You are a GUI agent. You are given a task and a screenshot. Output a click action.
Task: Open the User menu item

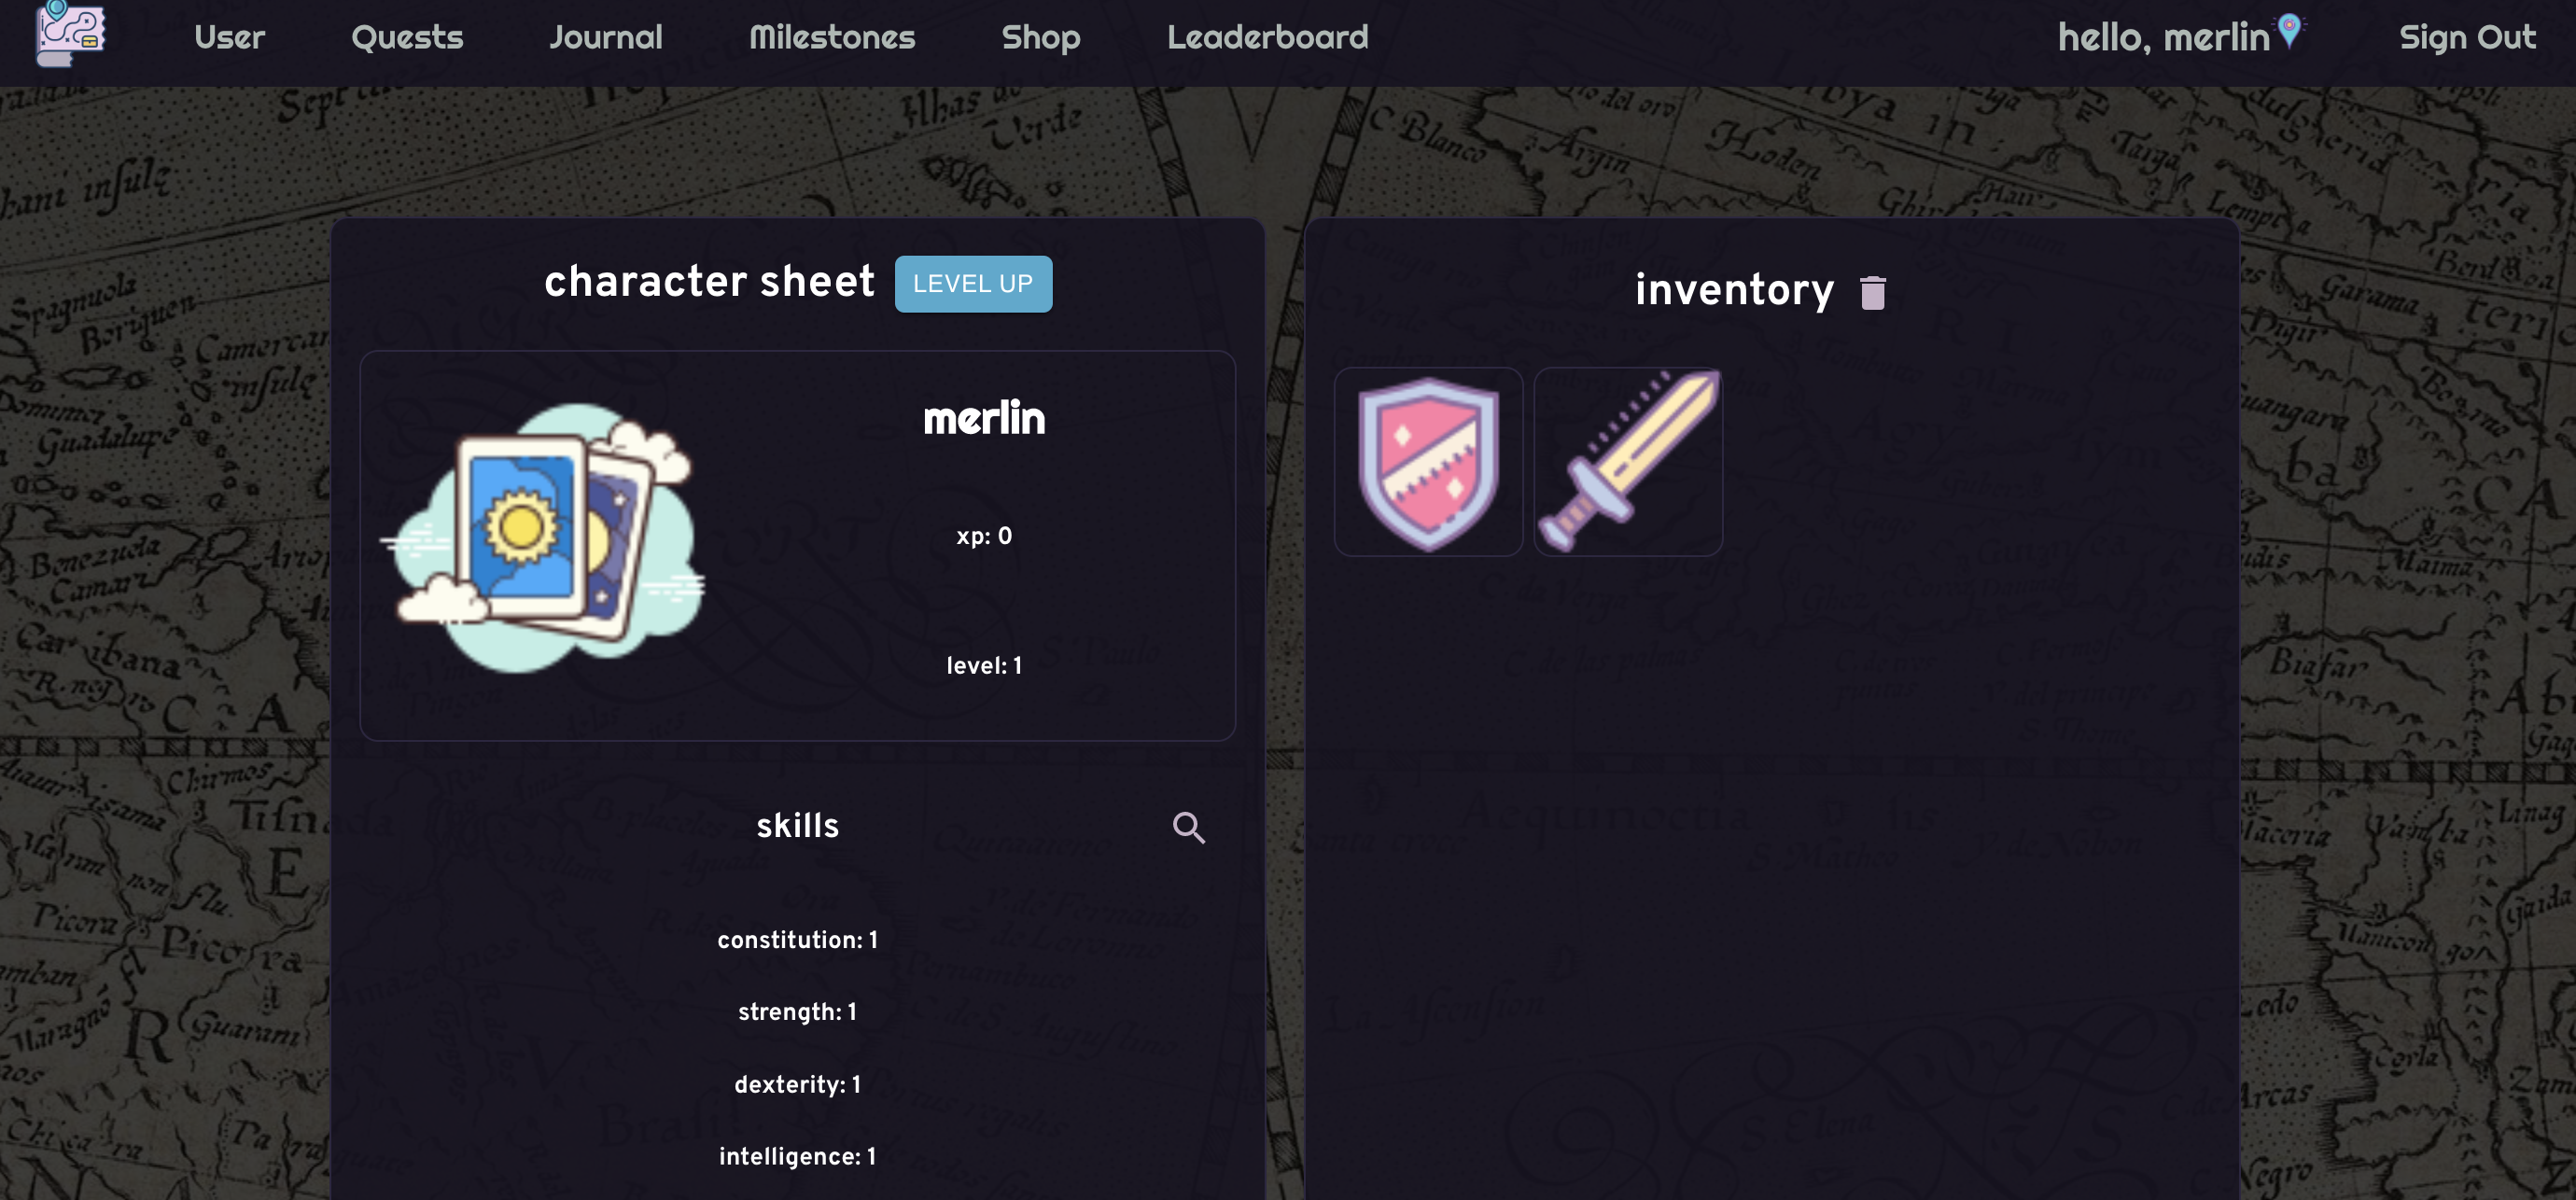[x=229, y=38]
